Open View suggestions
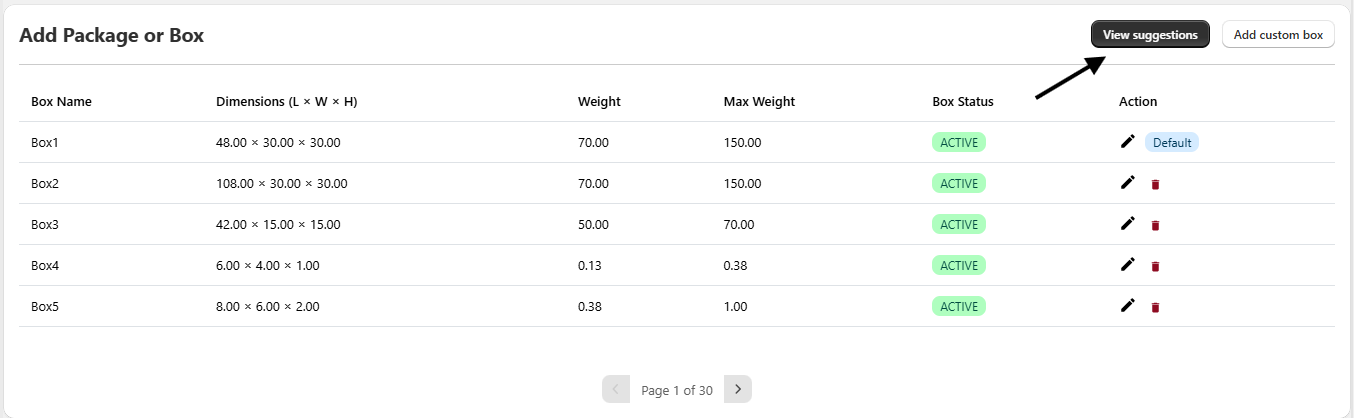This screenshot has width=1354, height=418. tap(1150, 35)
